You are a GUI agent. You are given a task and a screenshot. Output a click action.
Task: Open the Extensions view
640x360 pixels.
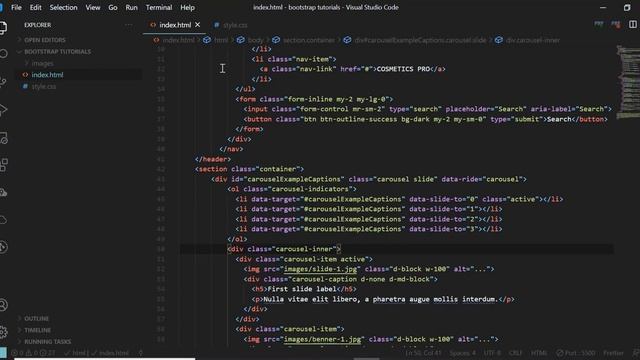point(3,165)
